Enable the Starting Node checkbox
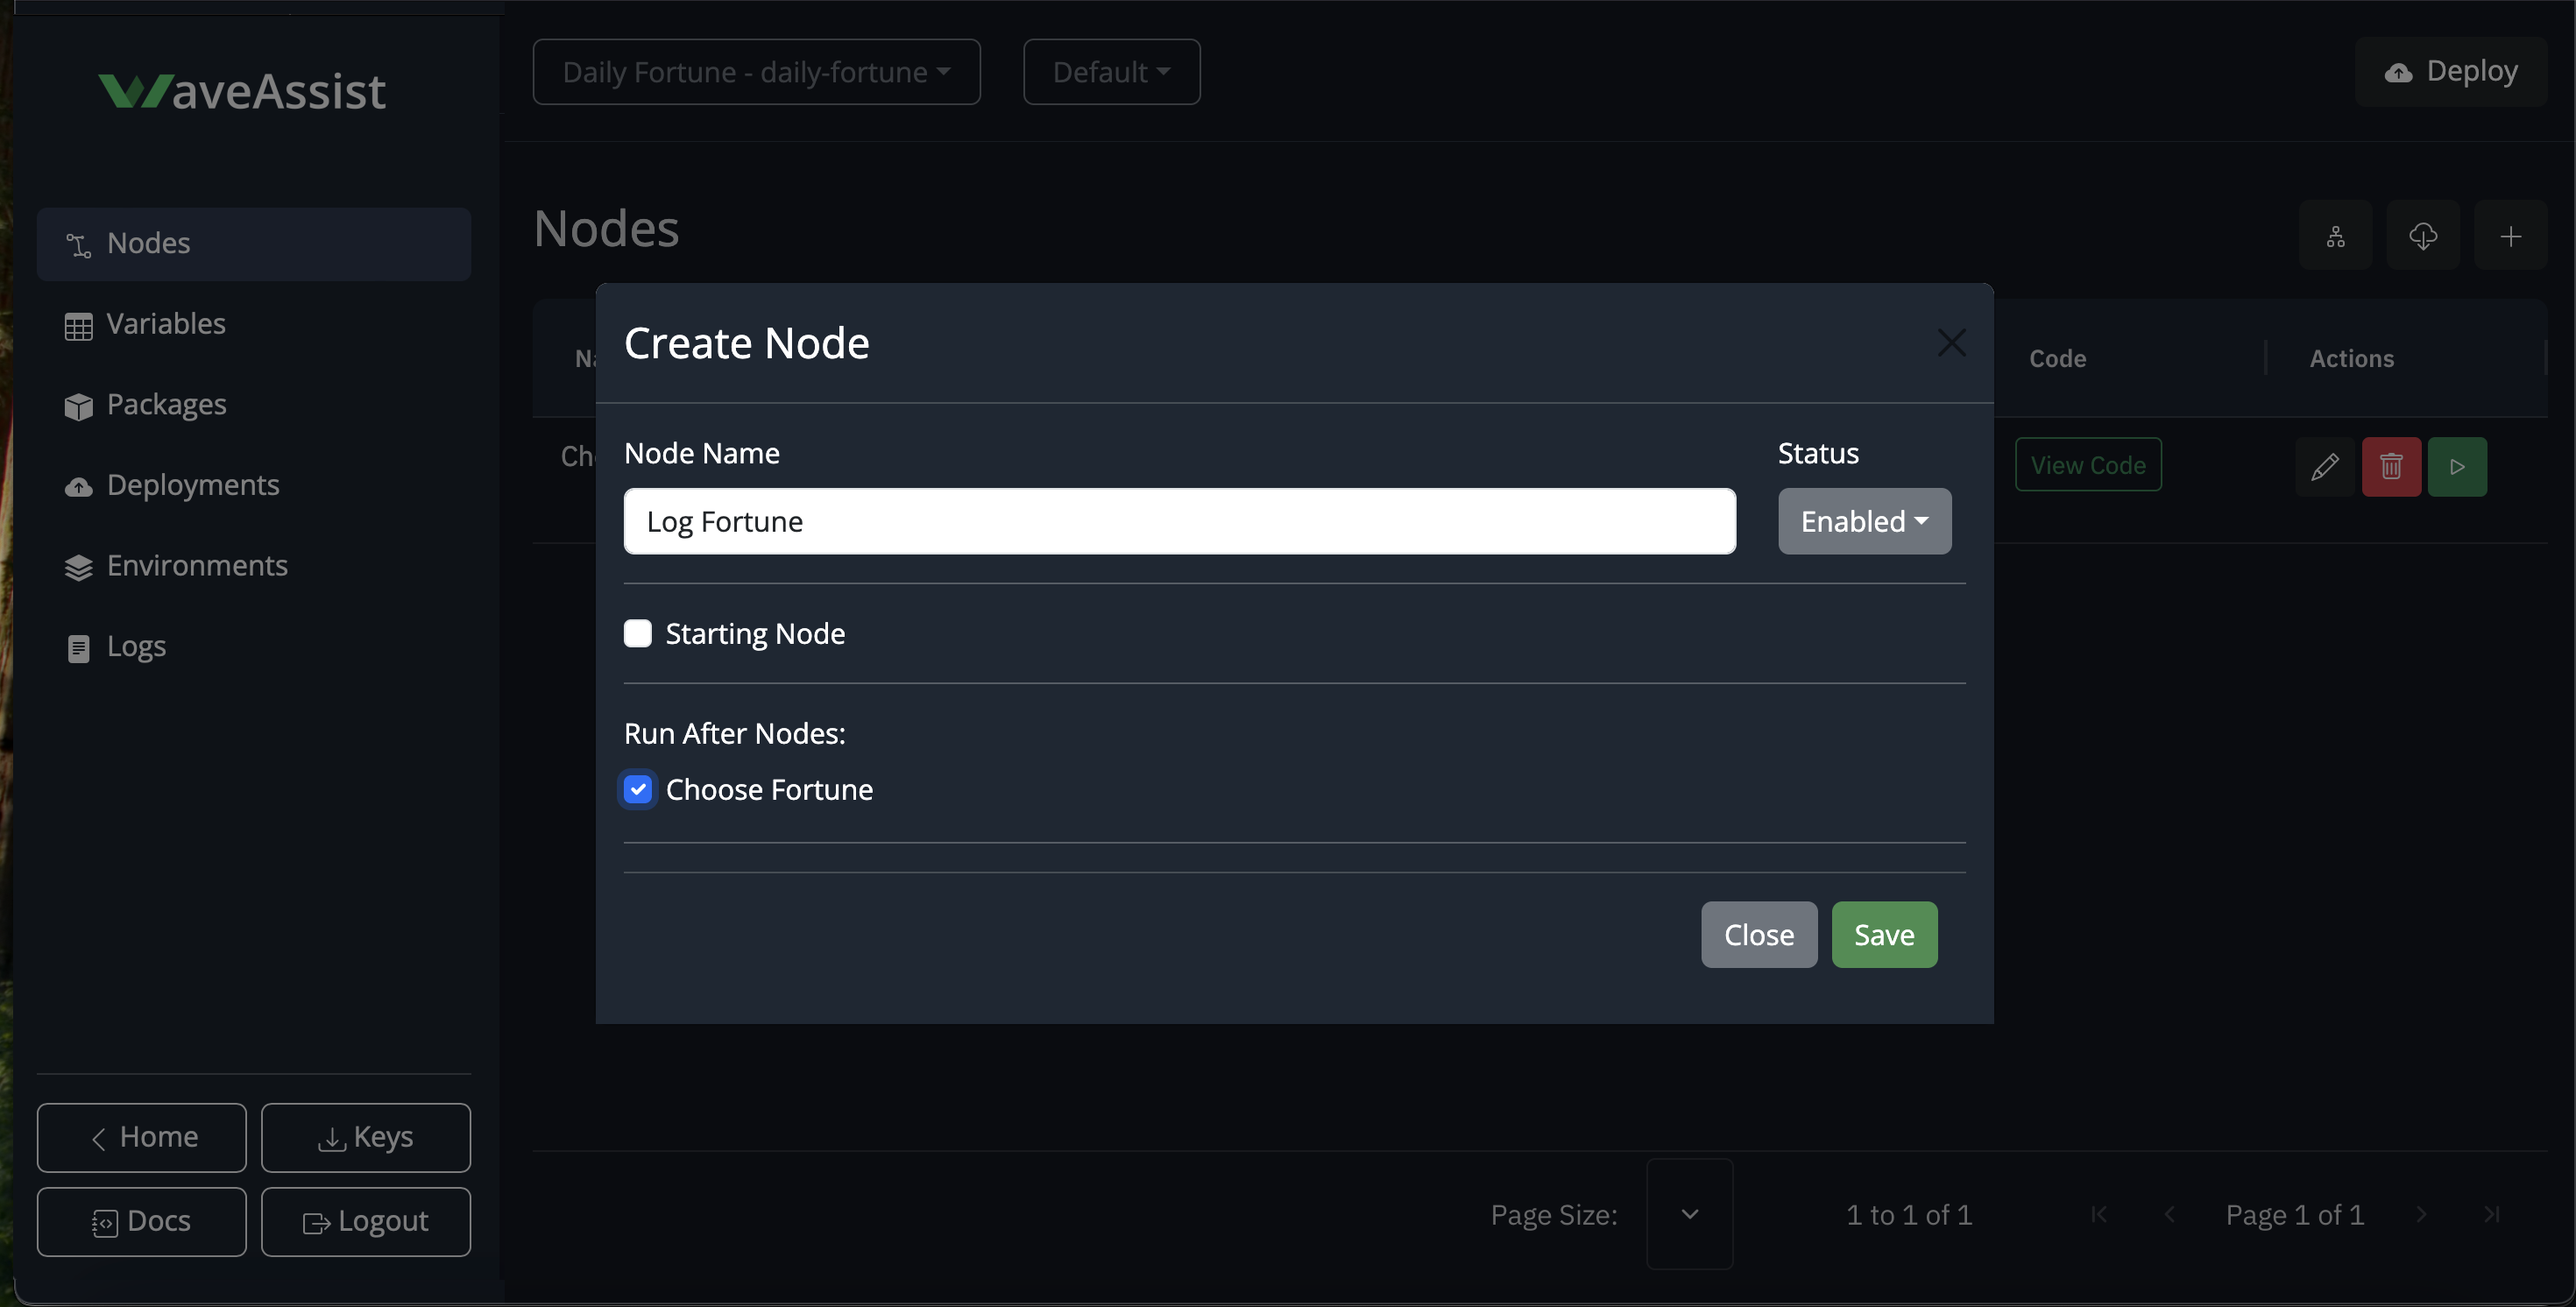This screenshot has width=2576, height=1307. pos(638,633)
